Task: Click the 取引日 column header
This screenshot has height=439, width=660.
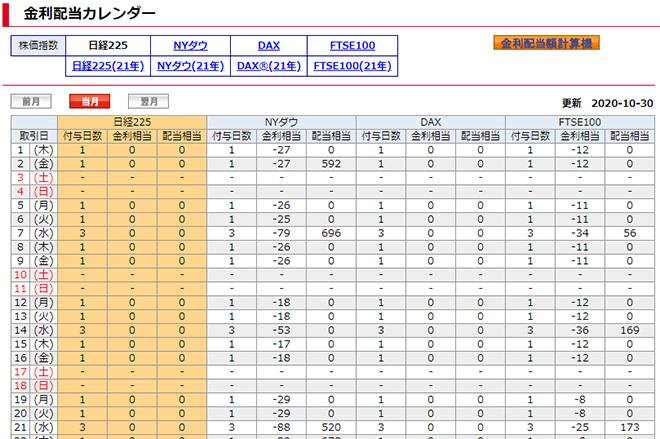Action: coord(34,136)
